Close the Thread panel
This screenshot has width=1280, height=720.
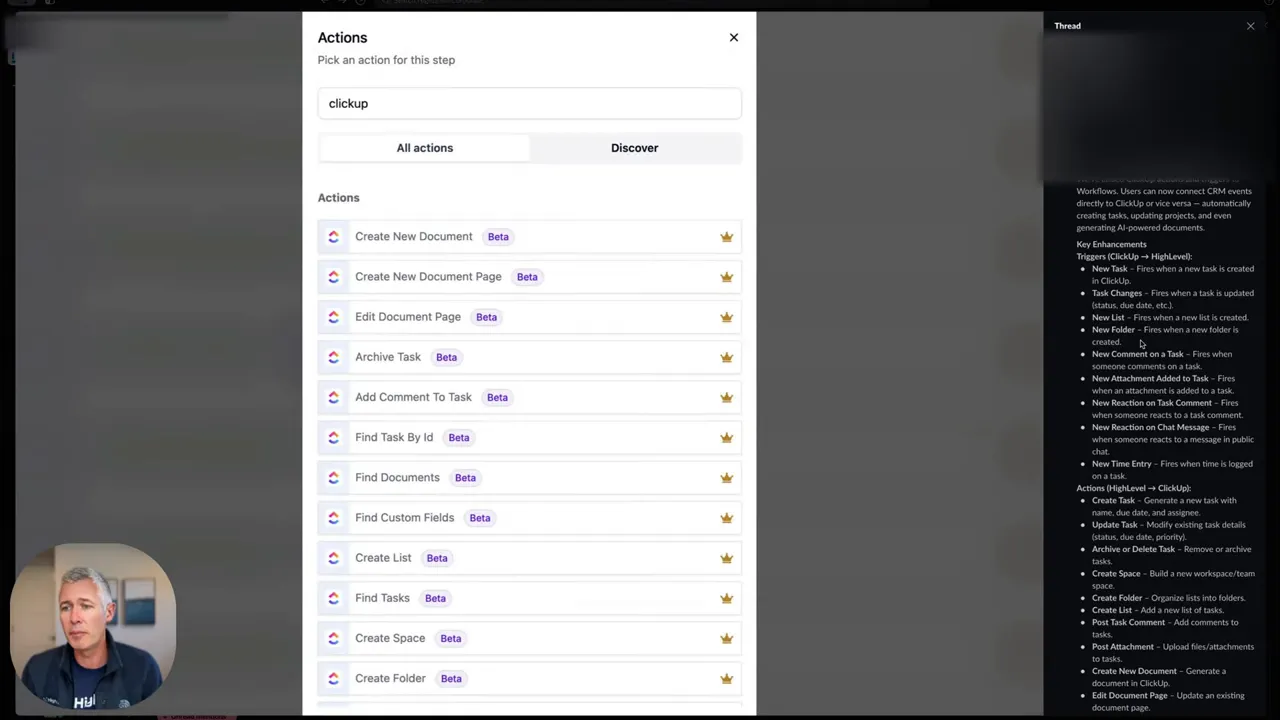click(x=1250, y=26)
